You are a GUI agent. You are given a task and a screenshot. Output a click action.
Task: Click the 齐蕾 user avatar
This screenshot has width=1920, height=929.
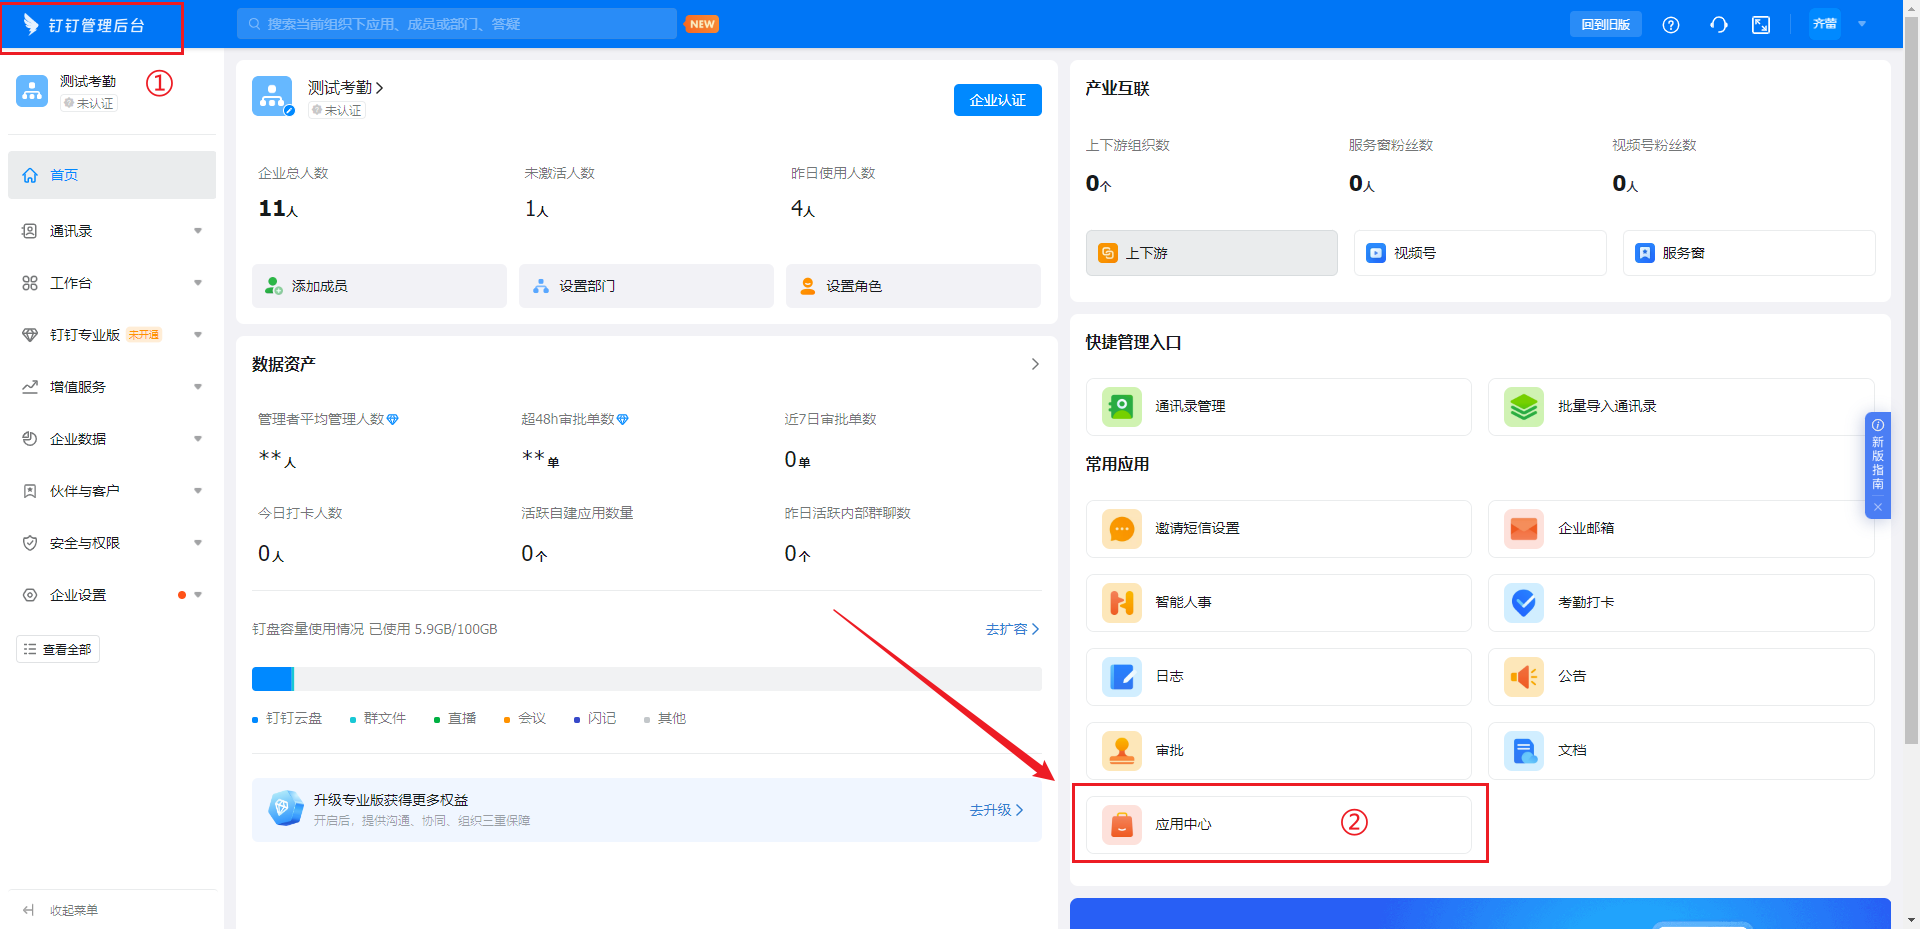click(1825, 24)
